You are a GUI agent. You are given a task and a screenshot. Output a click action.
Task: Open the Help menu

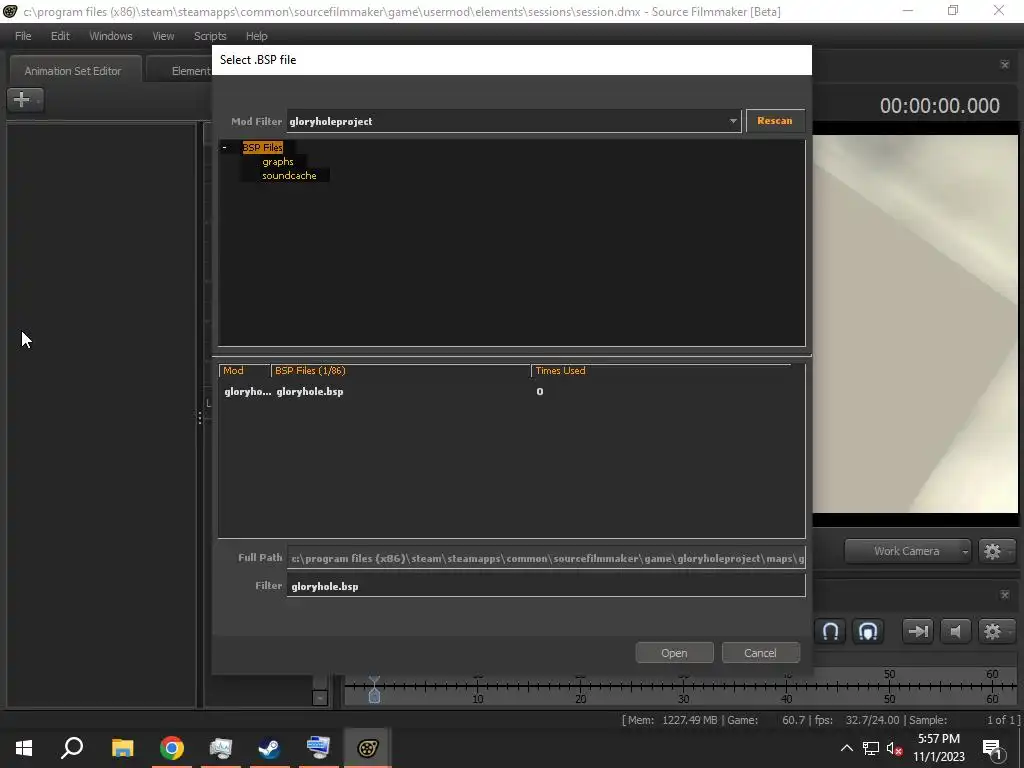click(257, 36)
